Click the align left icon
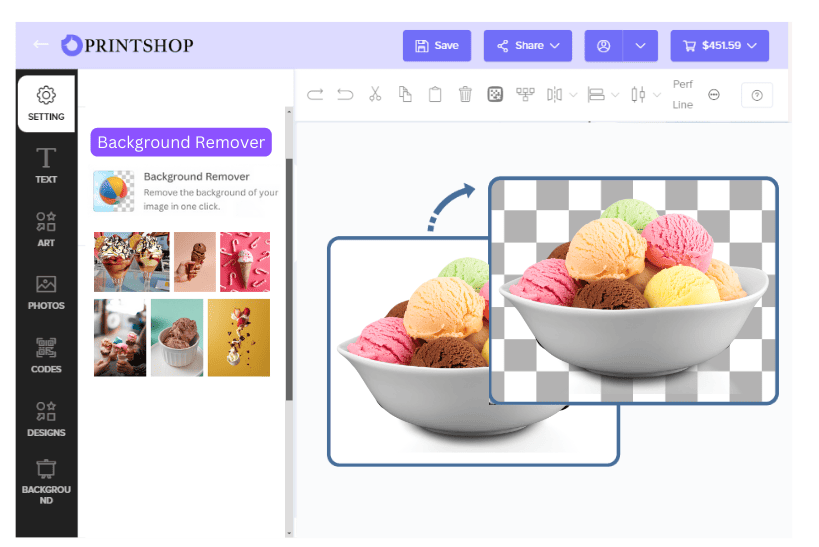Screen dimensions: 819x547 click(596, 95)
